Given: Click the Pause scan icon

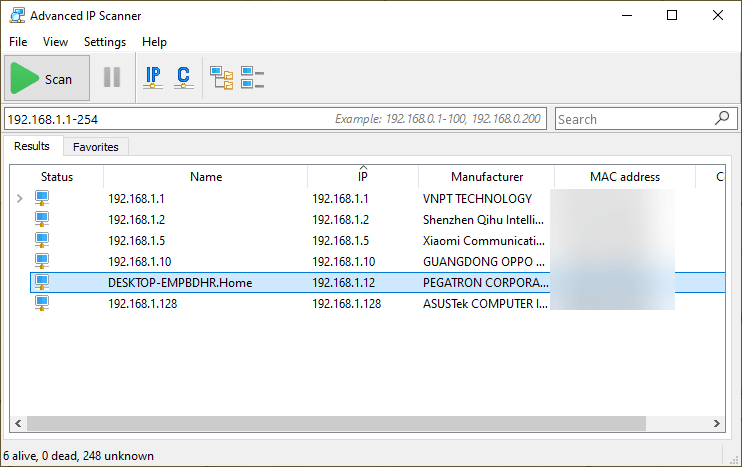Looking at the screenshot, I should pos(112,78).
